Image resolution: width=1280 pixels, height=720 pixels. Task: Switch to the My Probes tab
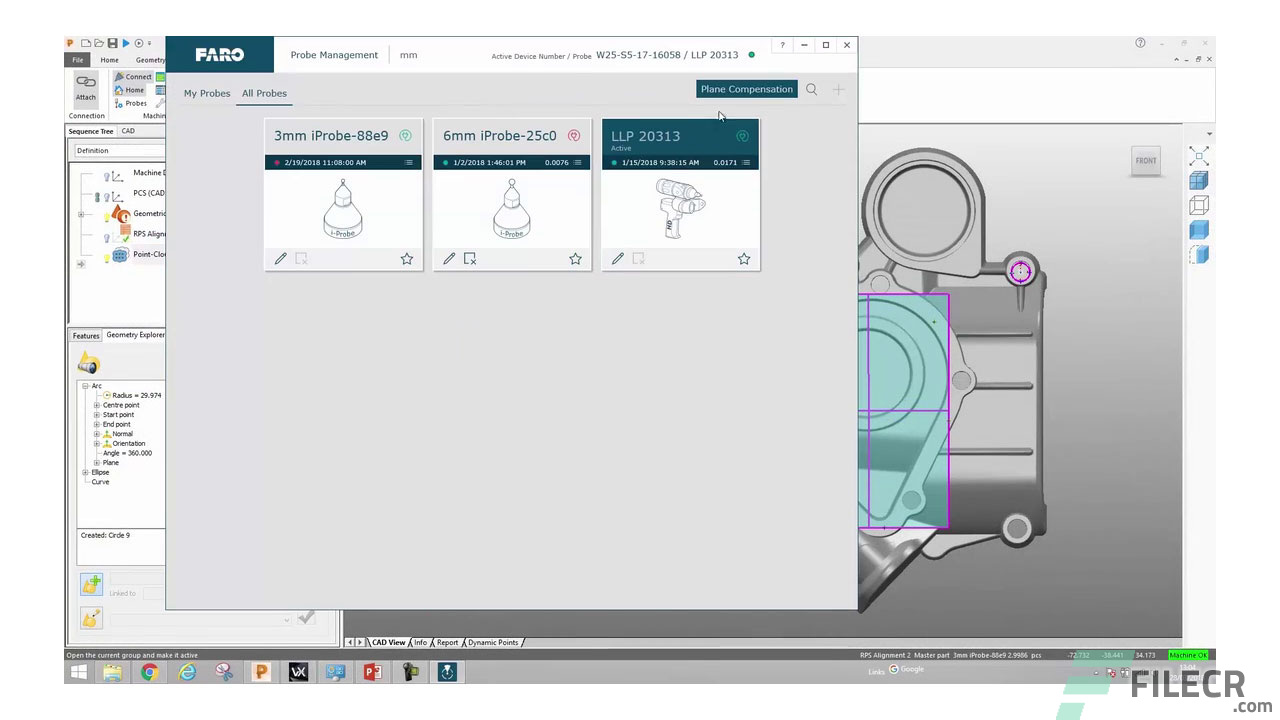click(x=207, y=93)
